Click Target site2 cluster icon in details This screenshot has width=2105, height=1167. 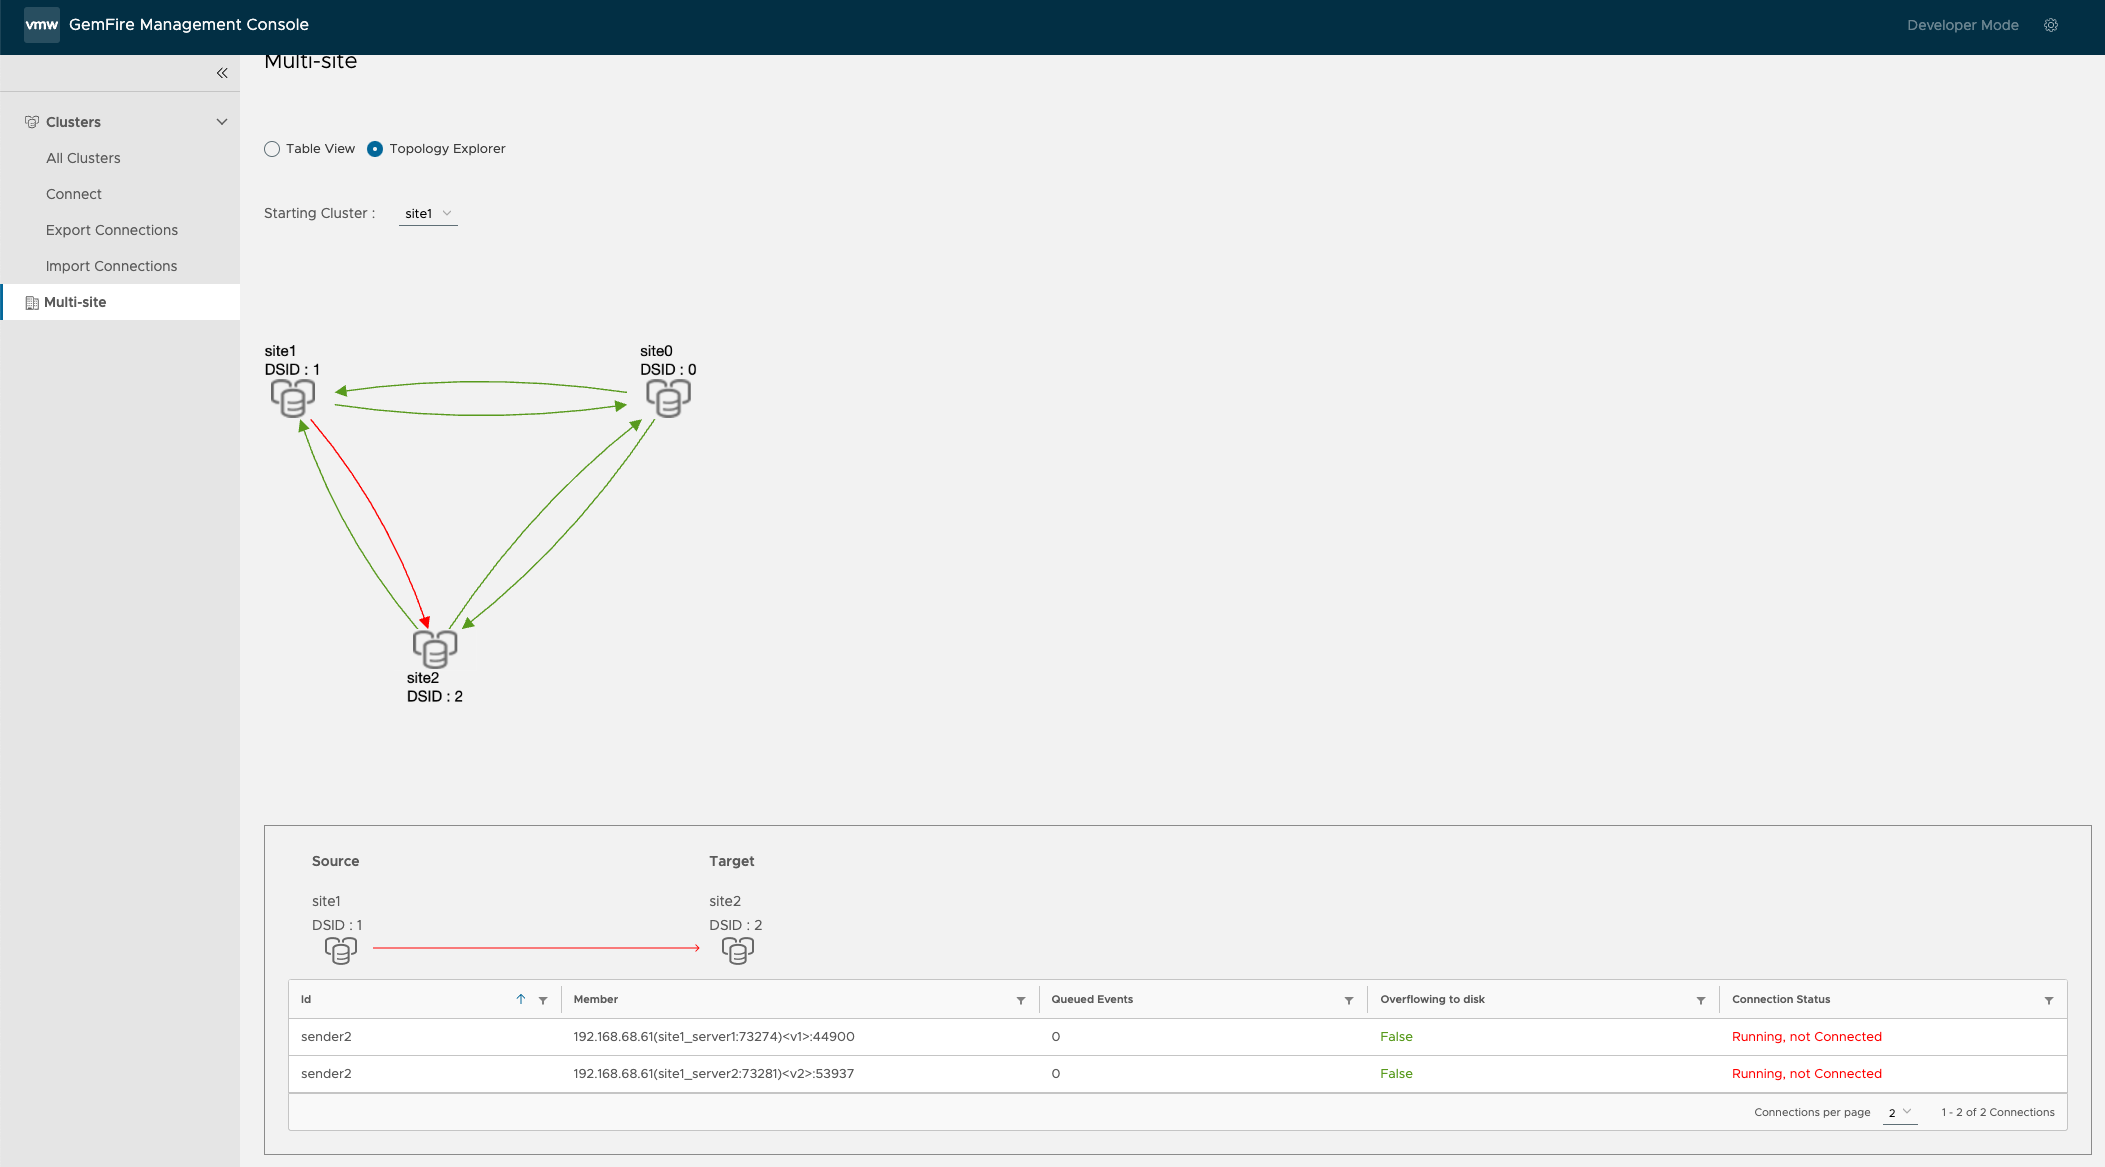[x=738, y=950]
